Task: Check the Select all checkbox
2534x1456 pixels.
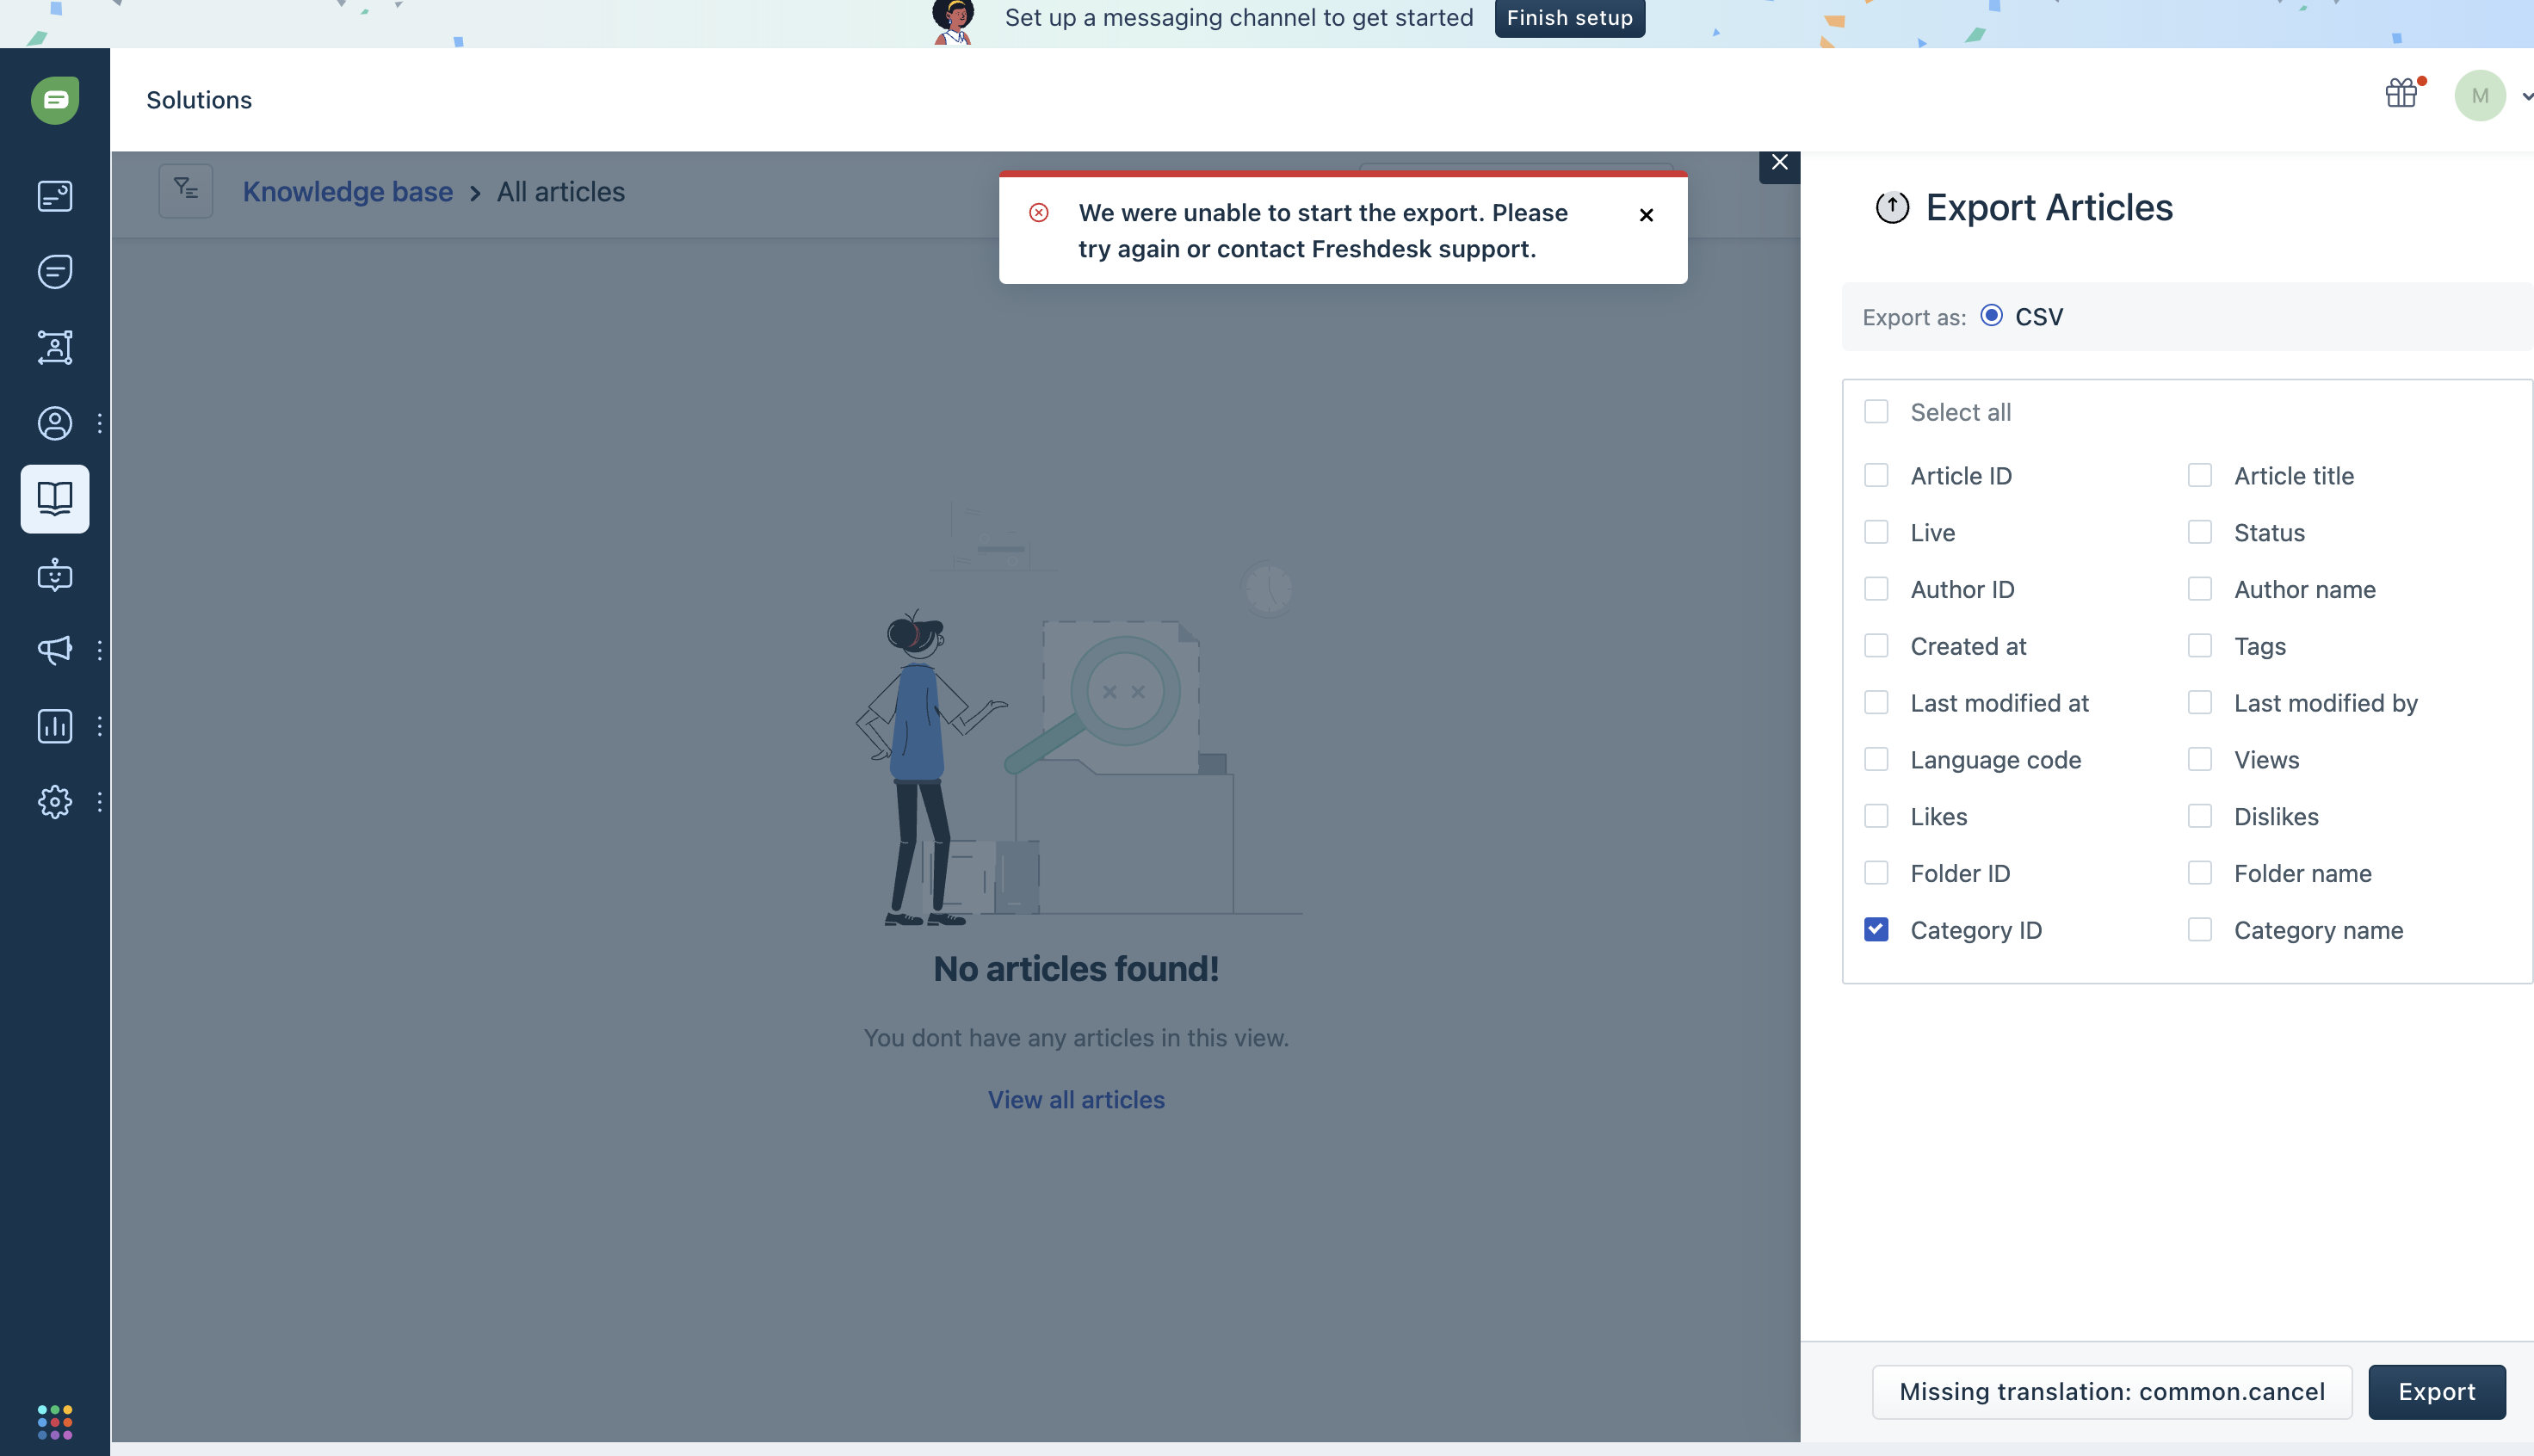Action: pos(1876,412)
